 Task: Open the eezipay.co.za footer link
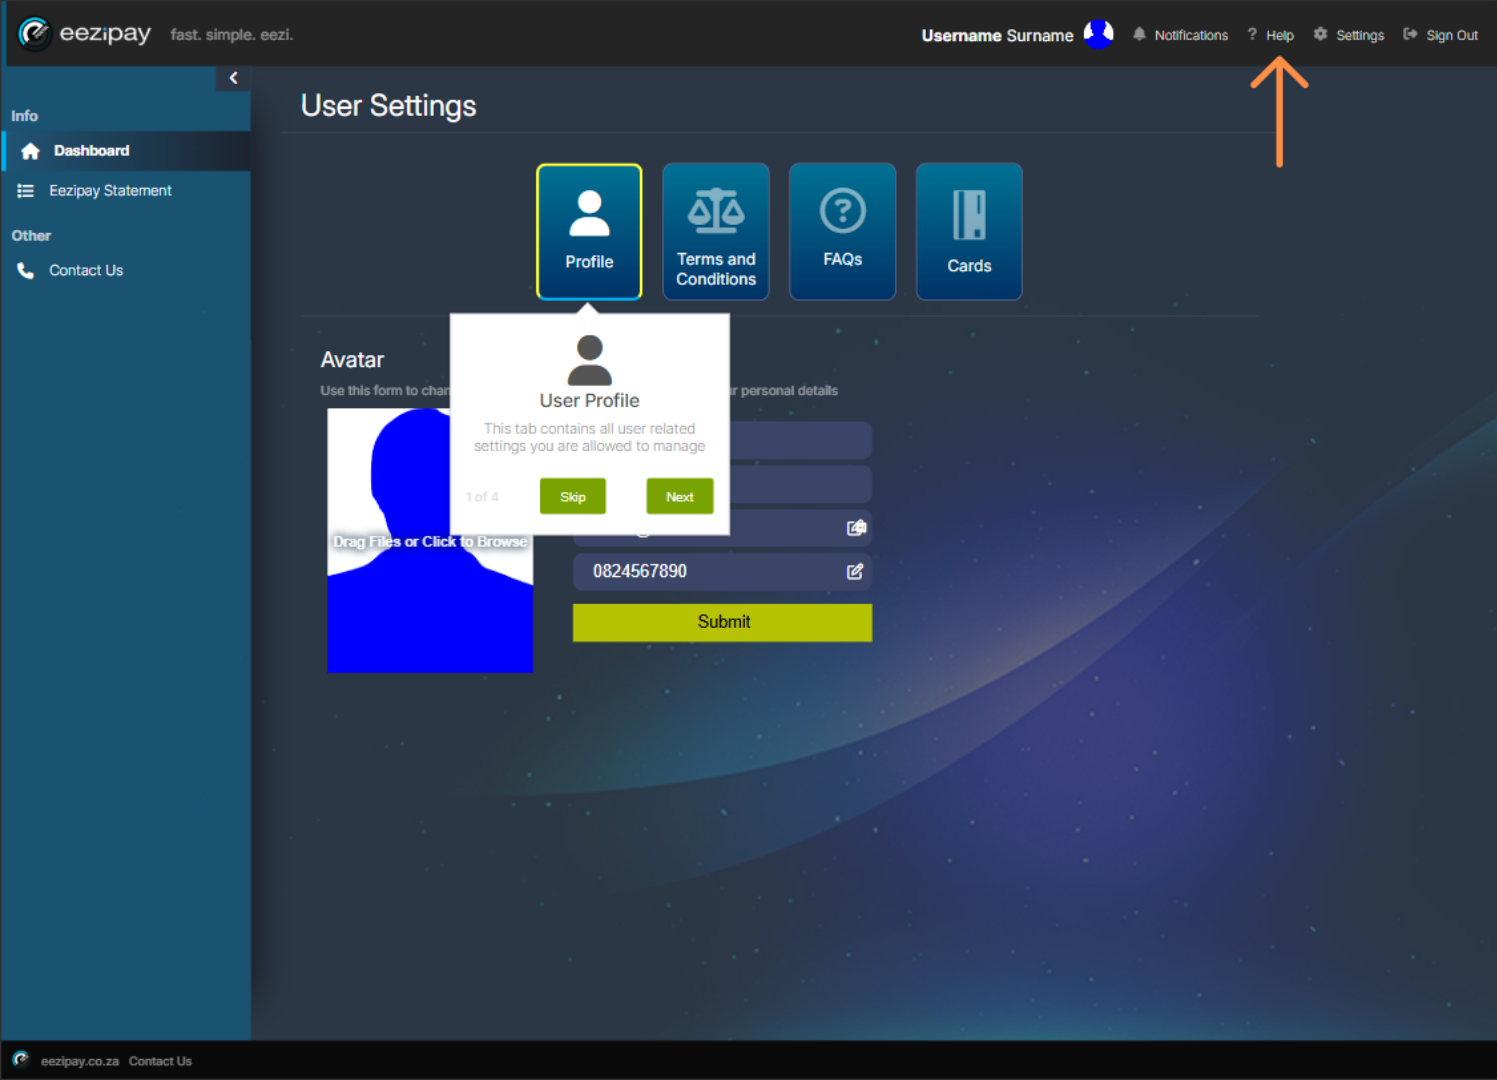point(80,1061)
